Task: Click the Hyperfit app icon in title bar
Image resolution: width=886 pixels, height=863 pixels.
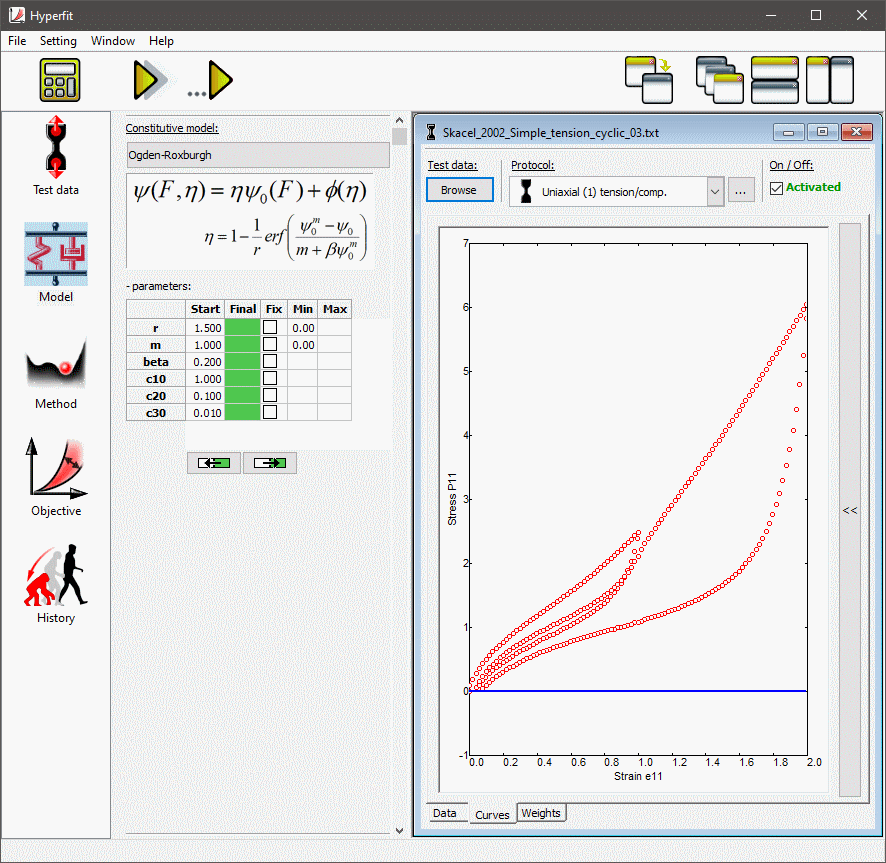Action: pos(17,15)
